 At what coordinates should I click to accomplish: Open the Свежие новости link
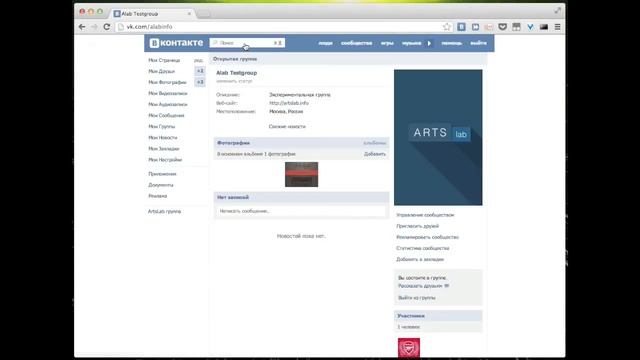point(287,127)
